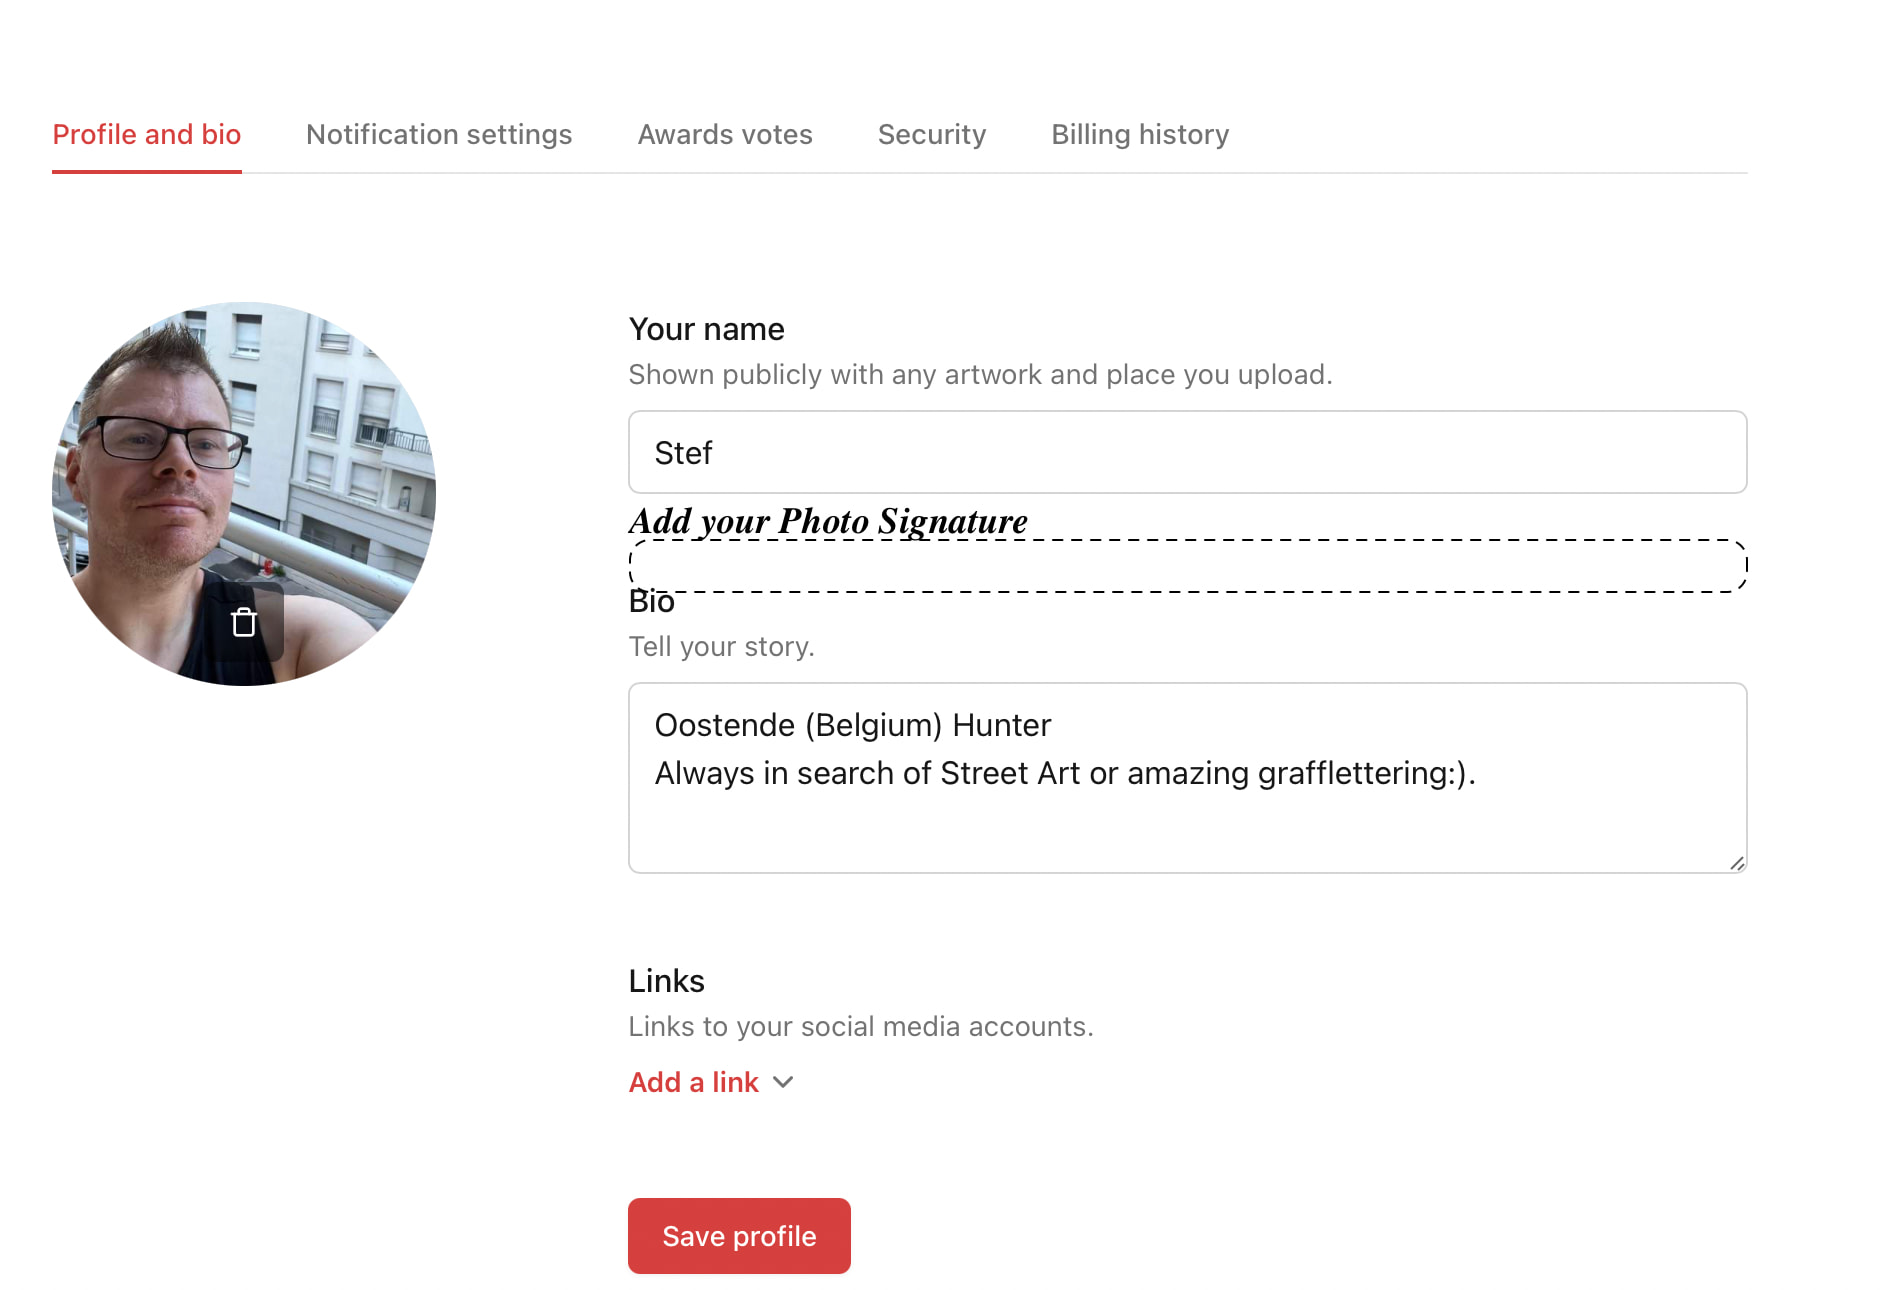This screenshot has width=1894, height=1290.
Task: Open the Notification settings tab
Action: click(x=439, y=134)
